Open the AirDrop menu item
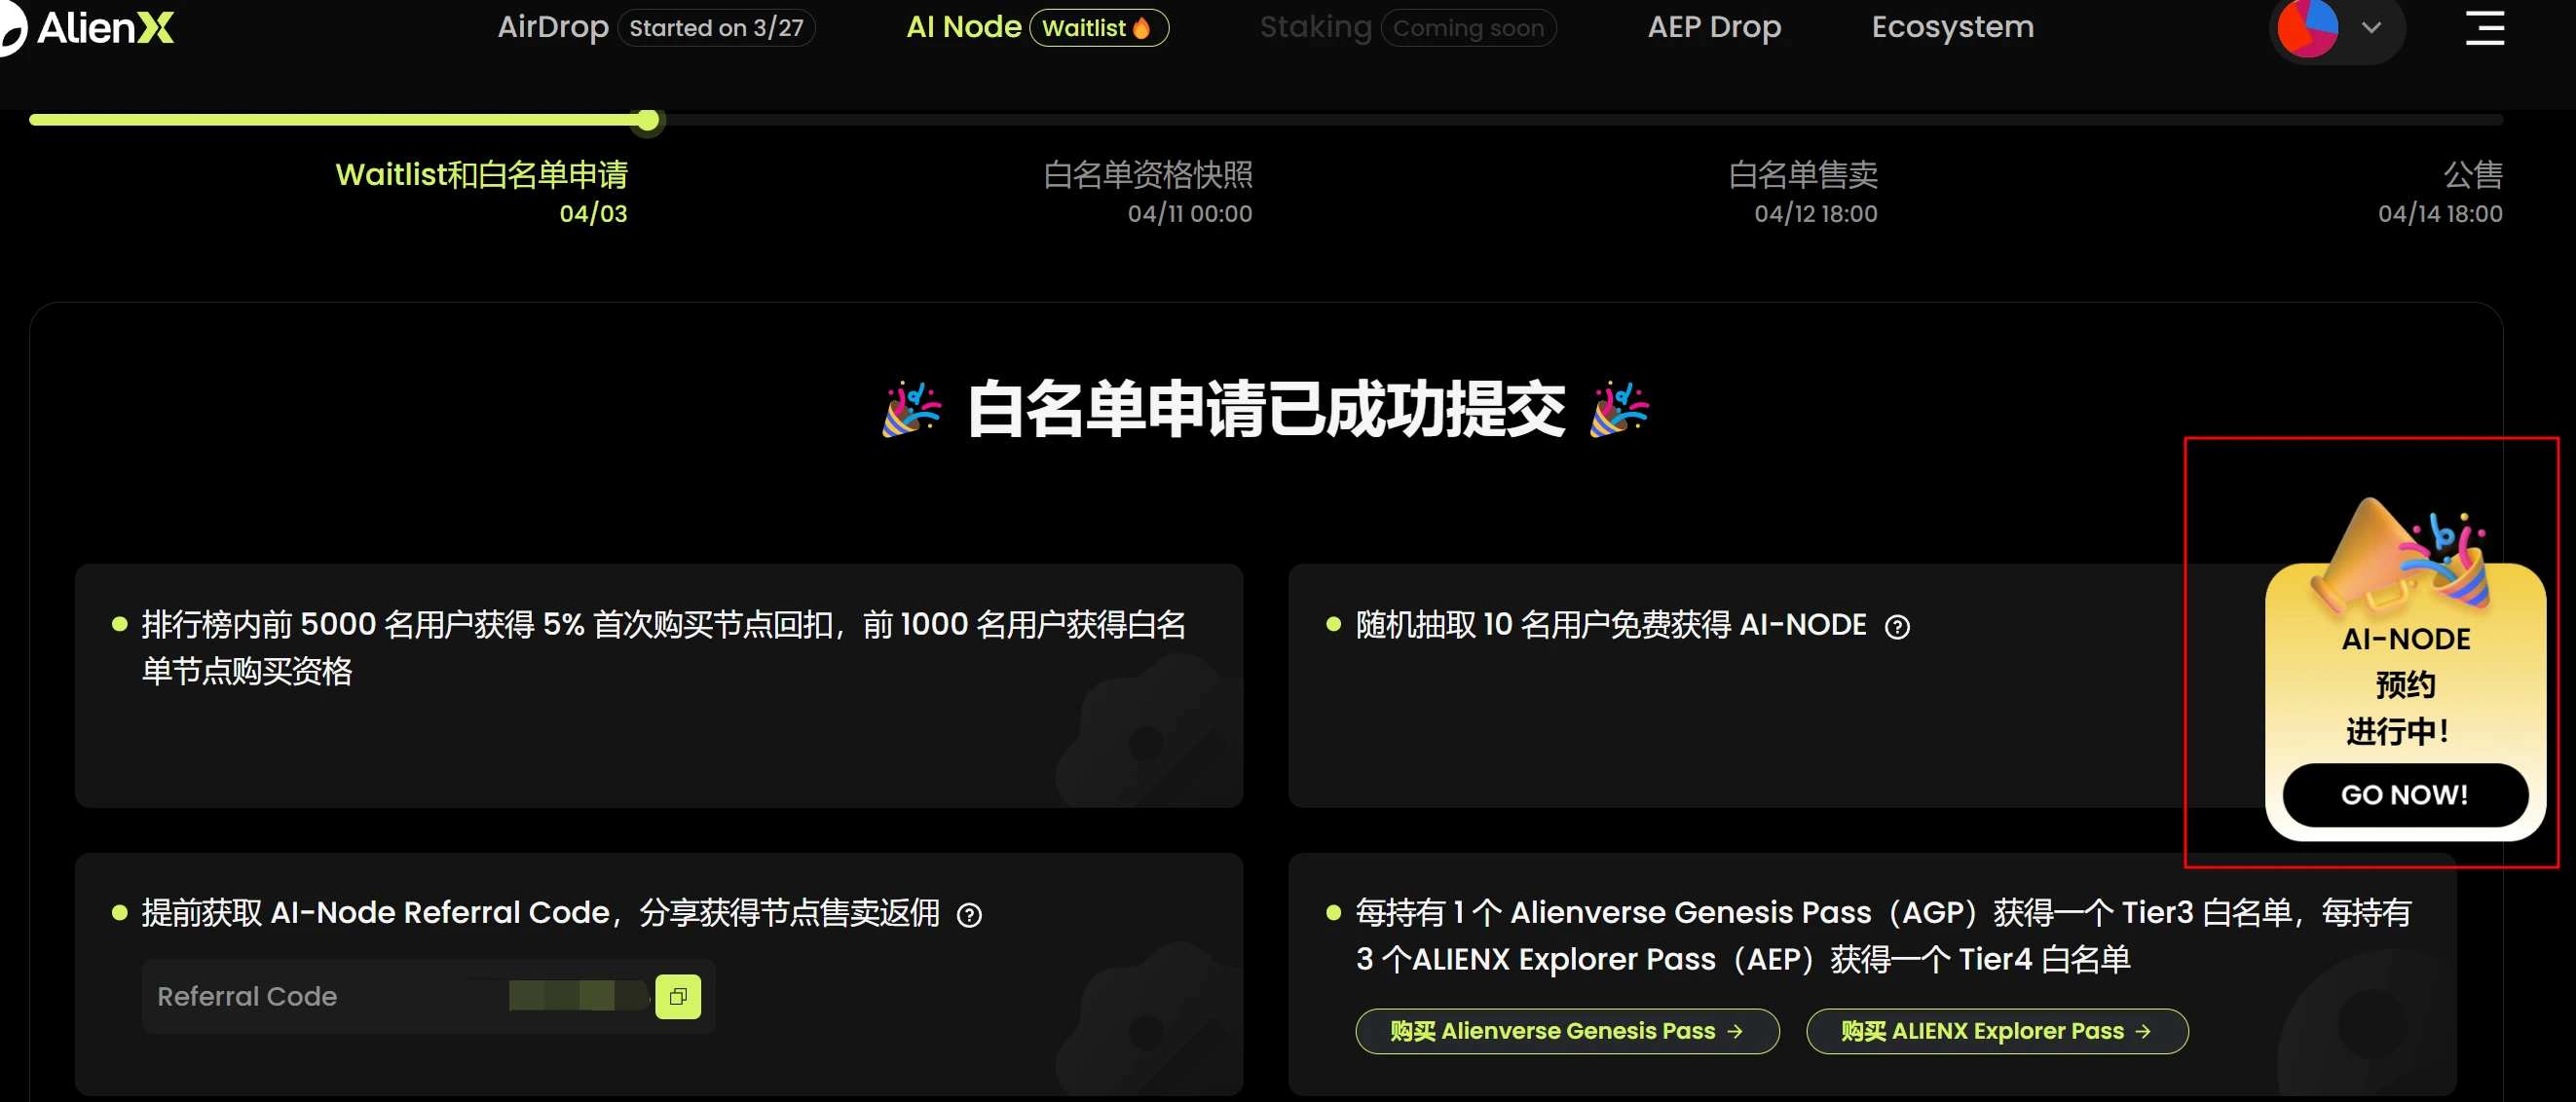The height and width of the screenshot is (1102, 2576). pyautogui.click(x=552, y=27)
